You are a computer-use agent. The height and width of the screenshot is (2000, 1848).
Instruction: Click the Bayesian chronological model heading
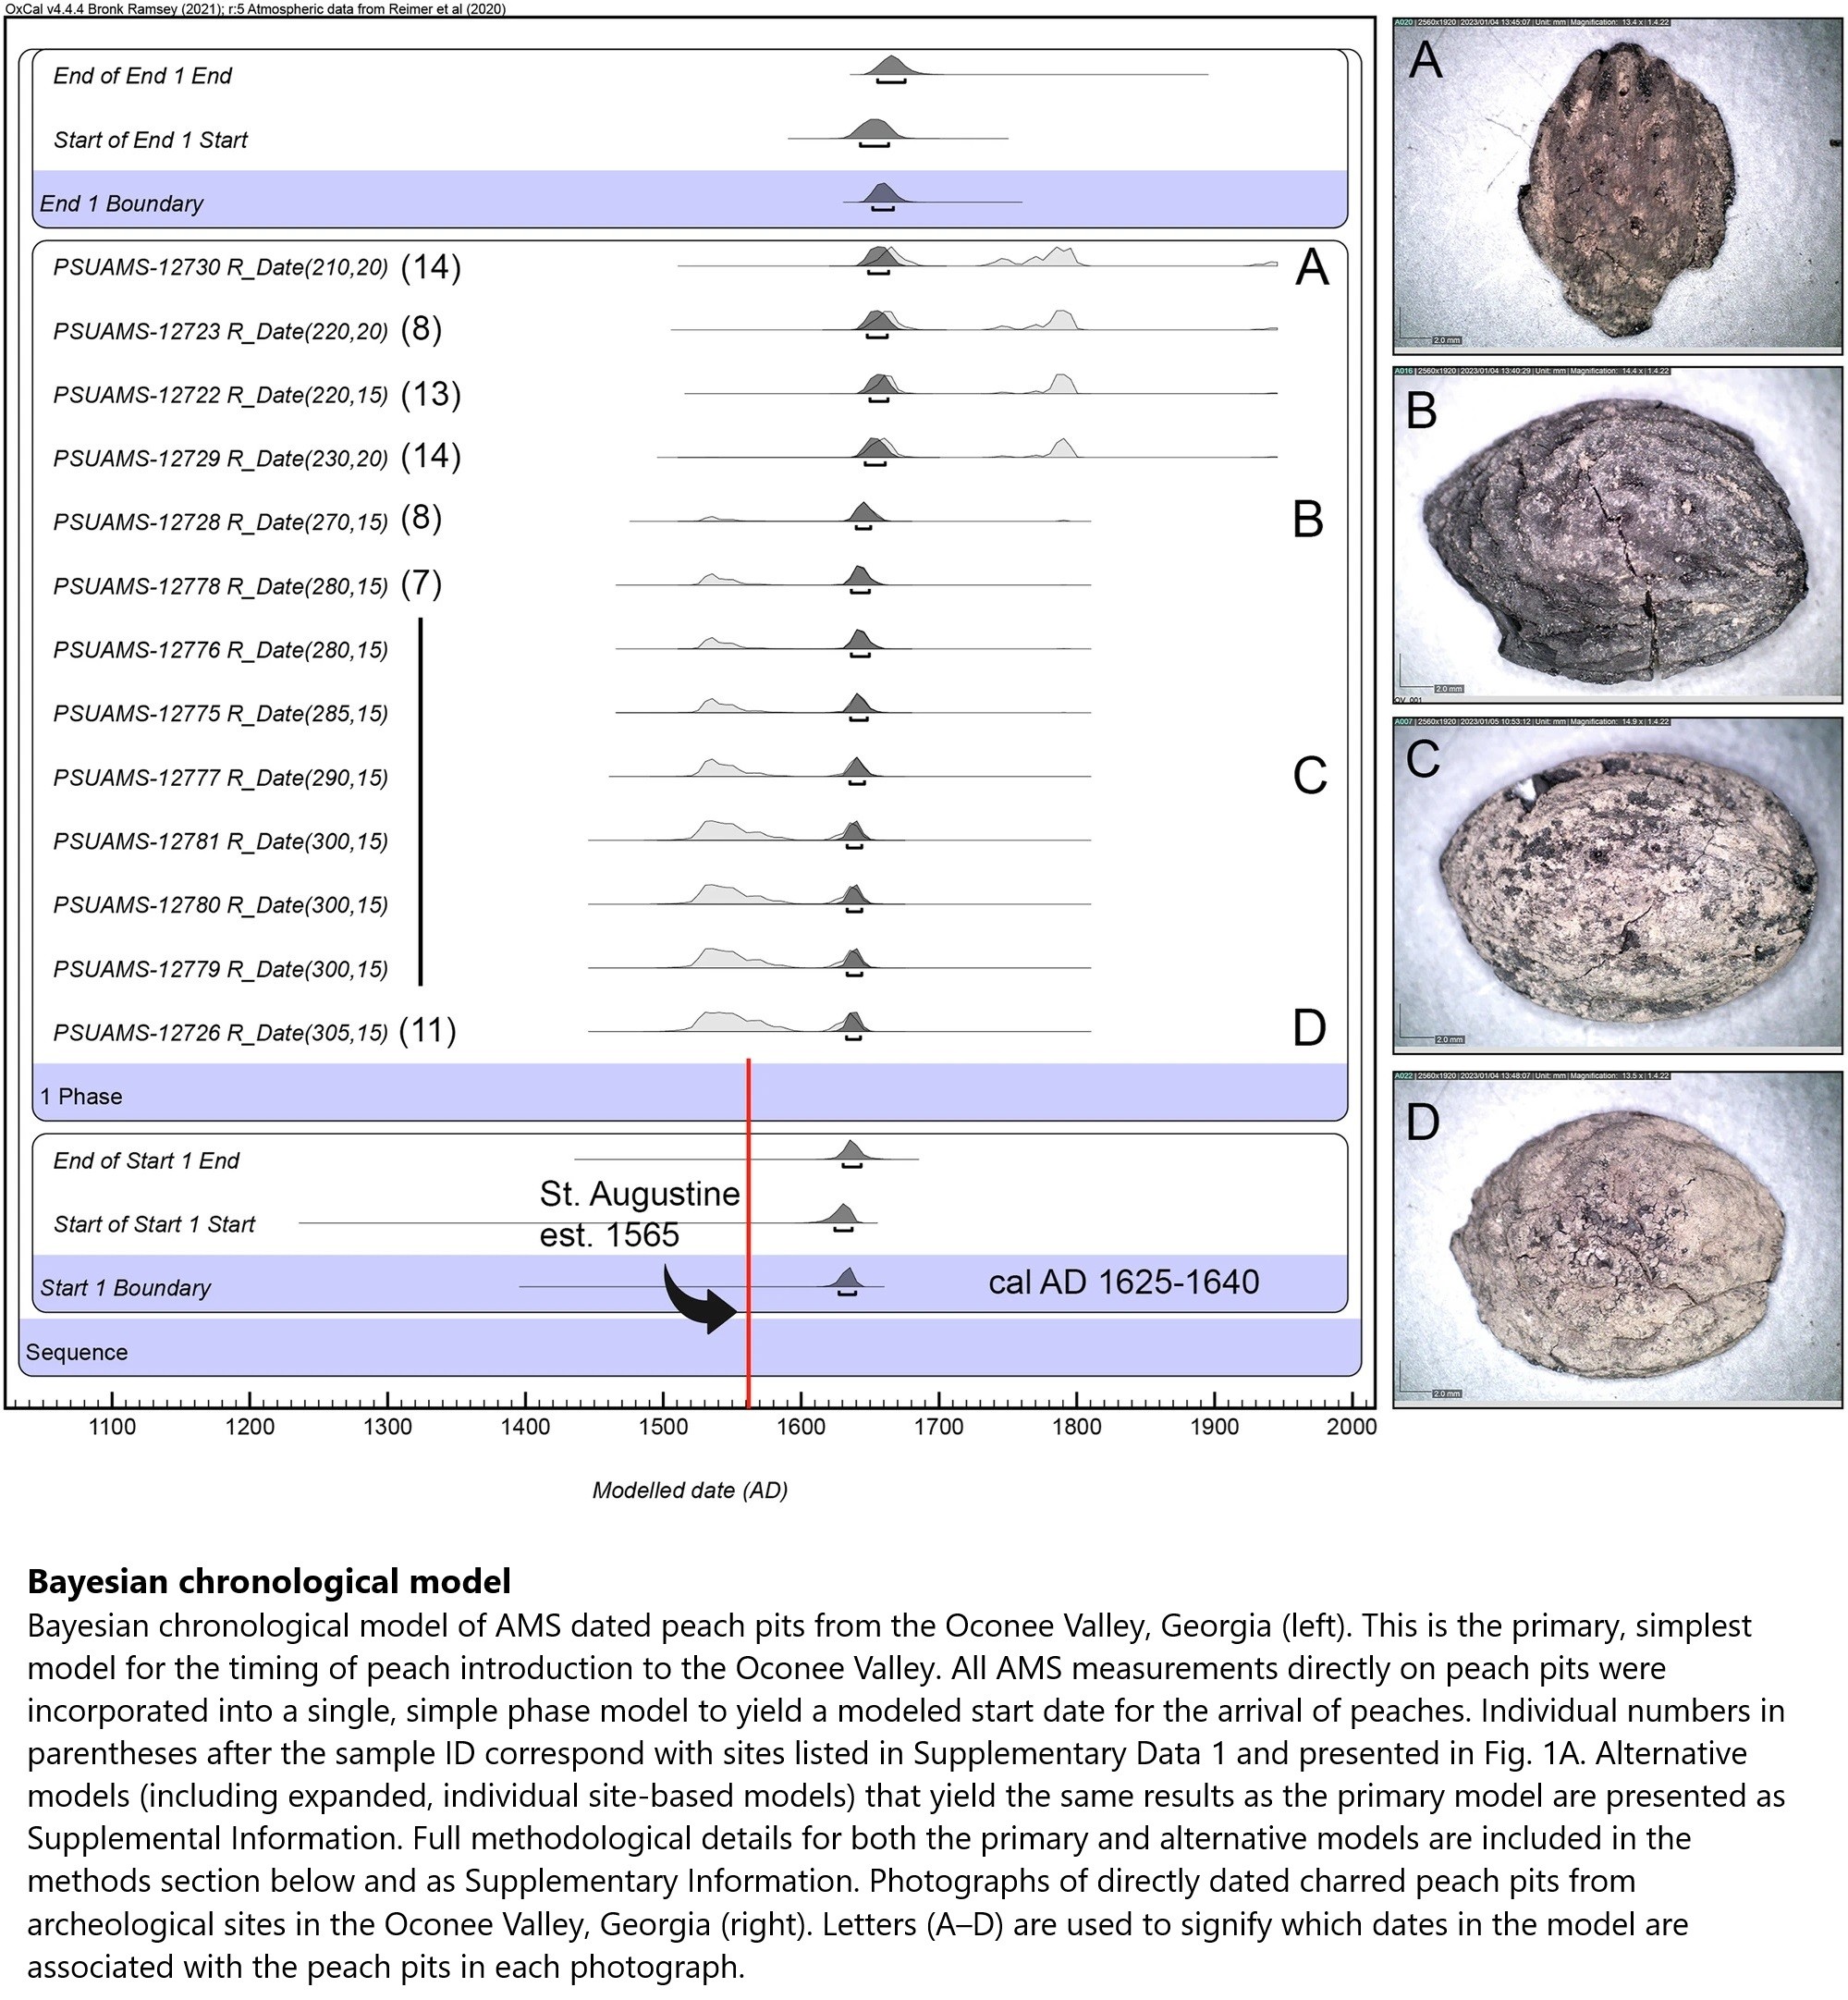click(x=269, y=1582)
